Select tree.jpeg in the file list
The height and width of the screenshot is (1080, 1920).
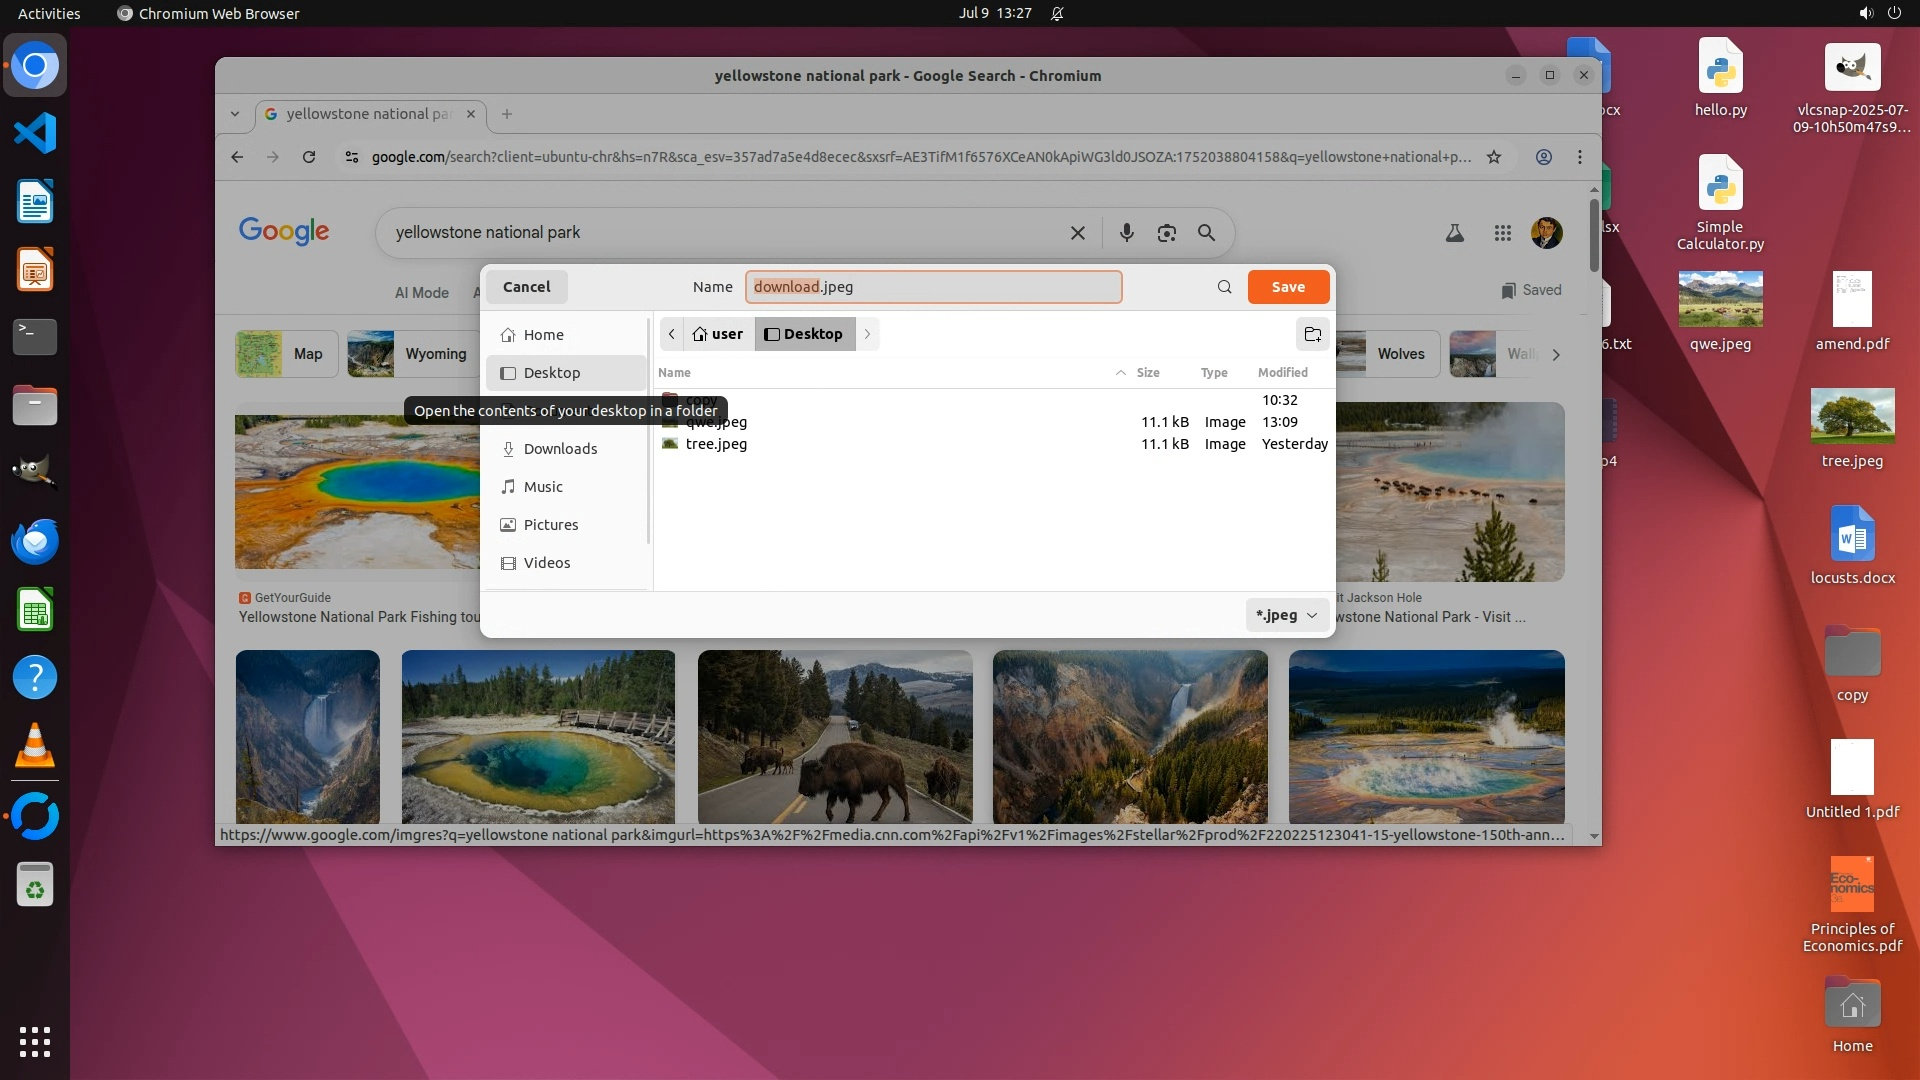(716, 444)
